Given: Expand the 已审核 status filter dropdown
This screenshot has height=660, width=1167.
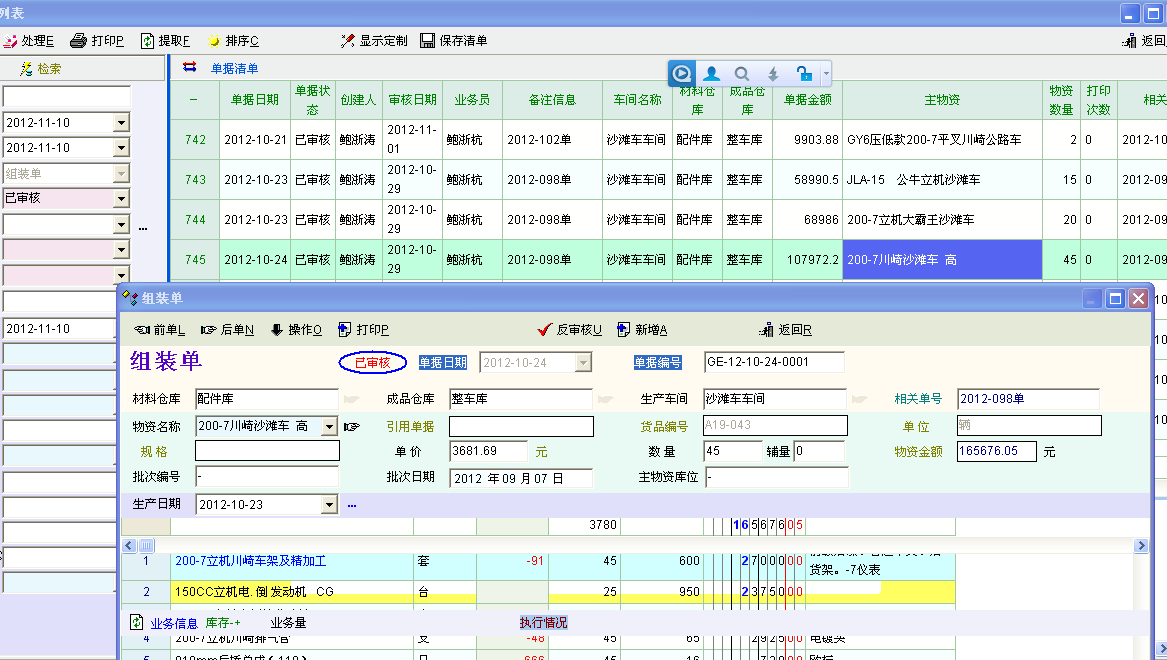Looking at the screenshot, I should tap(122, 198).
